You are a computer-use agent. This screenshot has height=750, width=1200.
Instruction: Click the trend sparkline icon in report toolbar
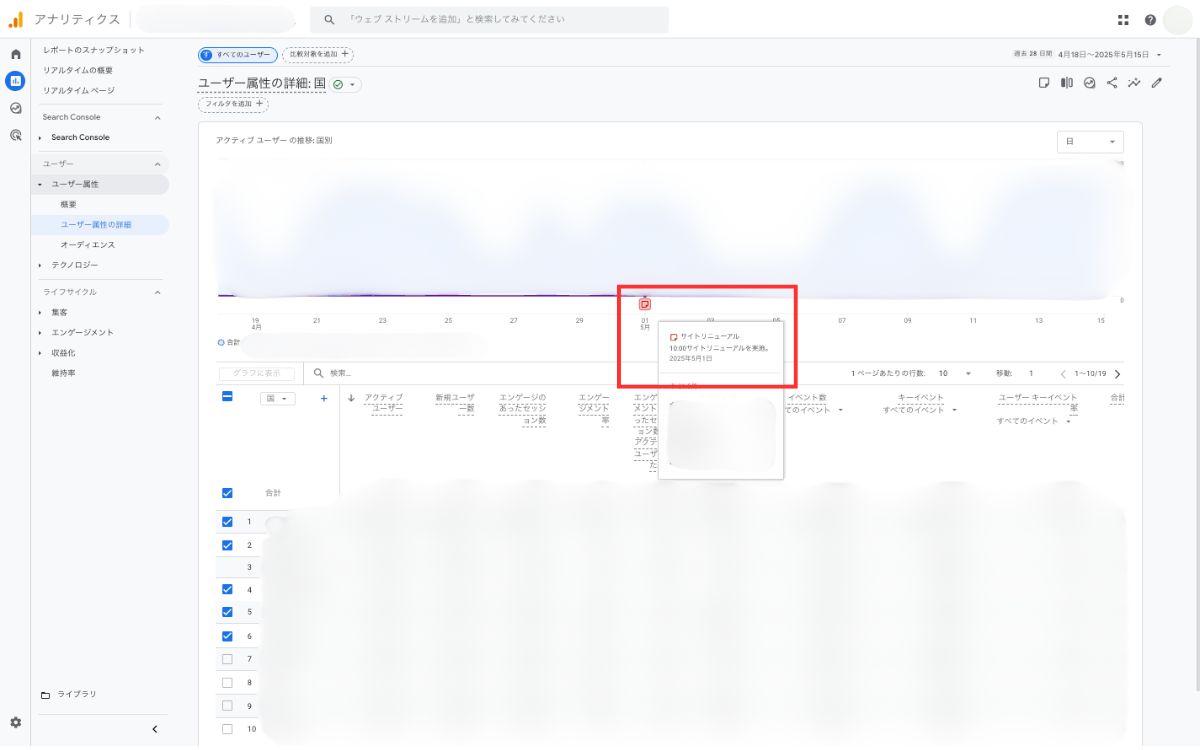(1134, 83)
